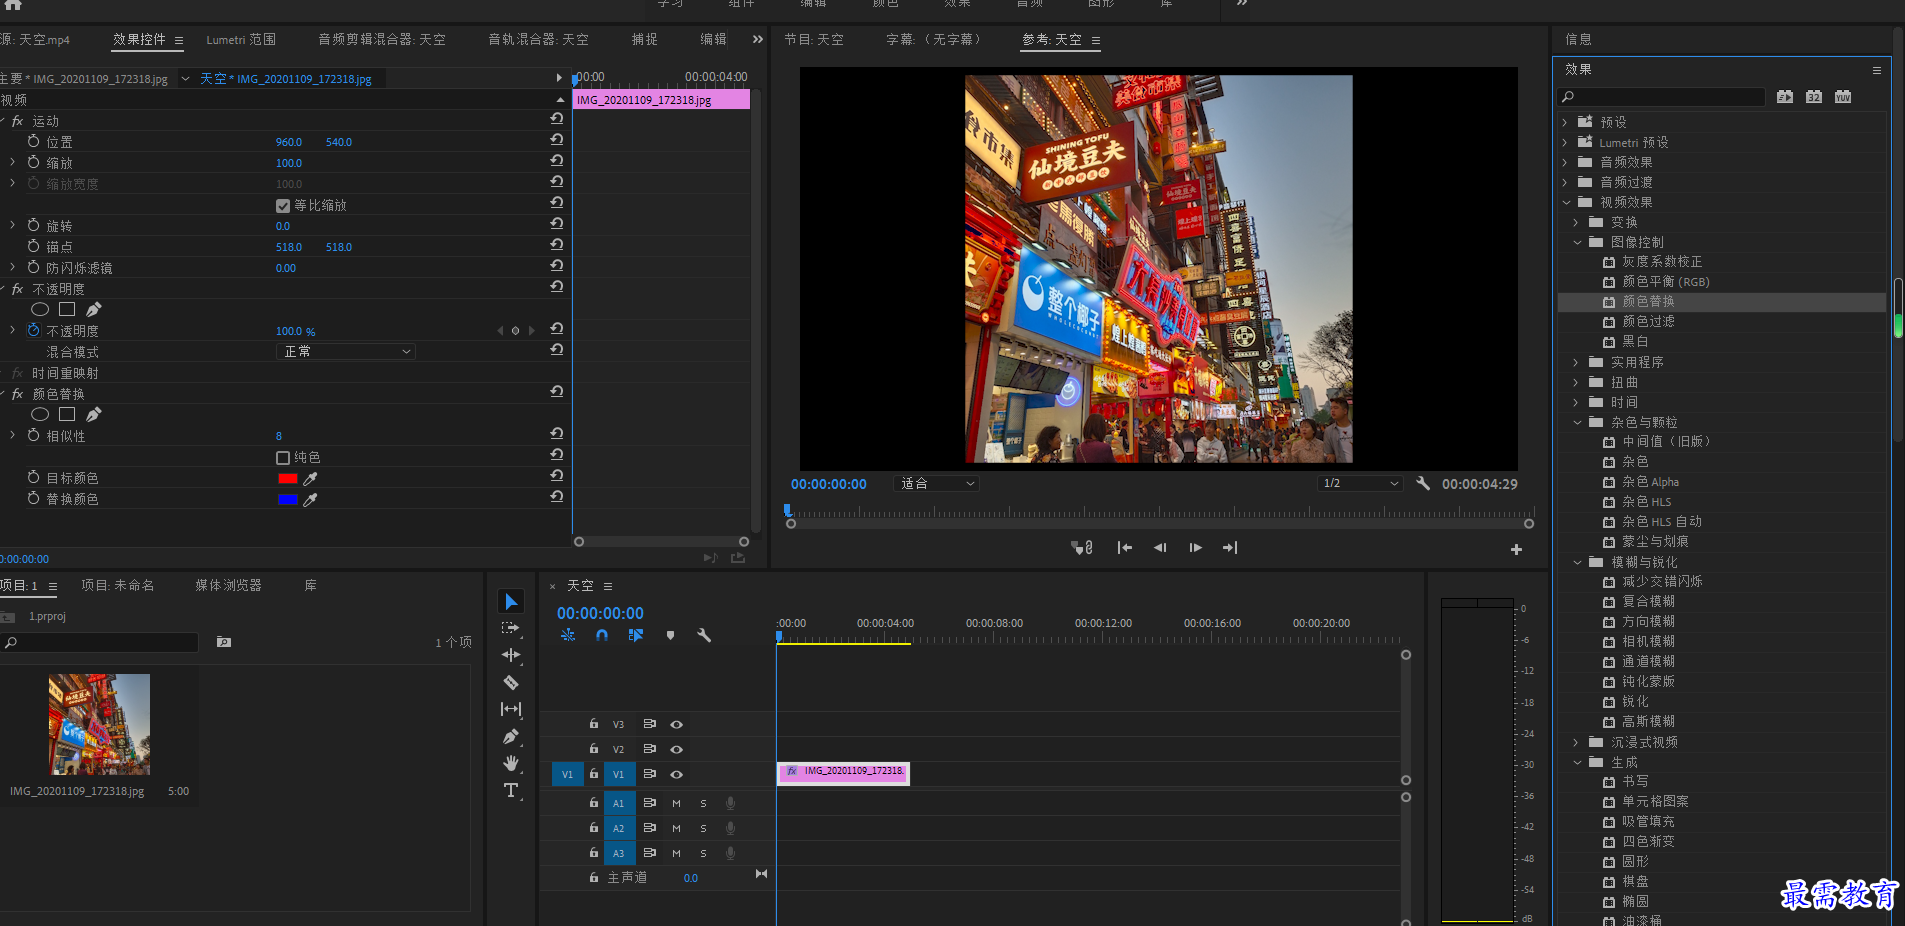Toggle 不透明度 animation stopwatch
Viewport: 1905px width, 926px height.
(x=34, y=330)
